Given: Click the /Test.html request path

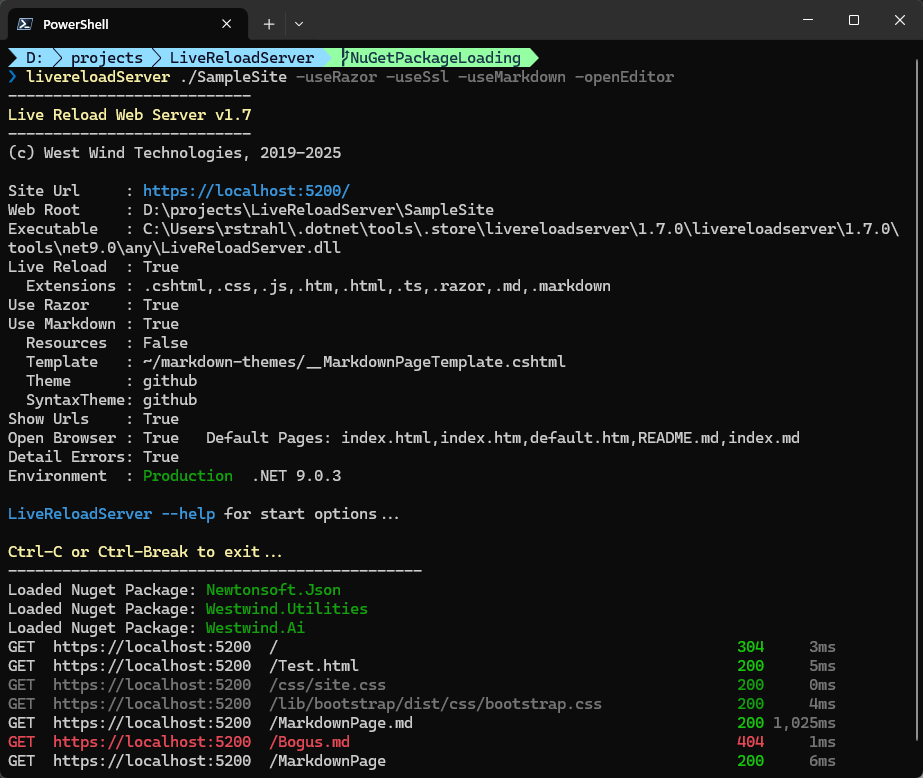Looking at the screenshot, I should point(314,666).
